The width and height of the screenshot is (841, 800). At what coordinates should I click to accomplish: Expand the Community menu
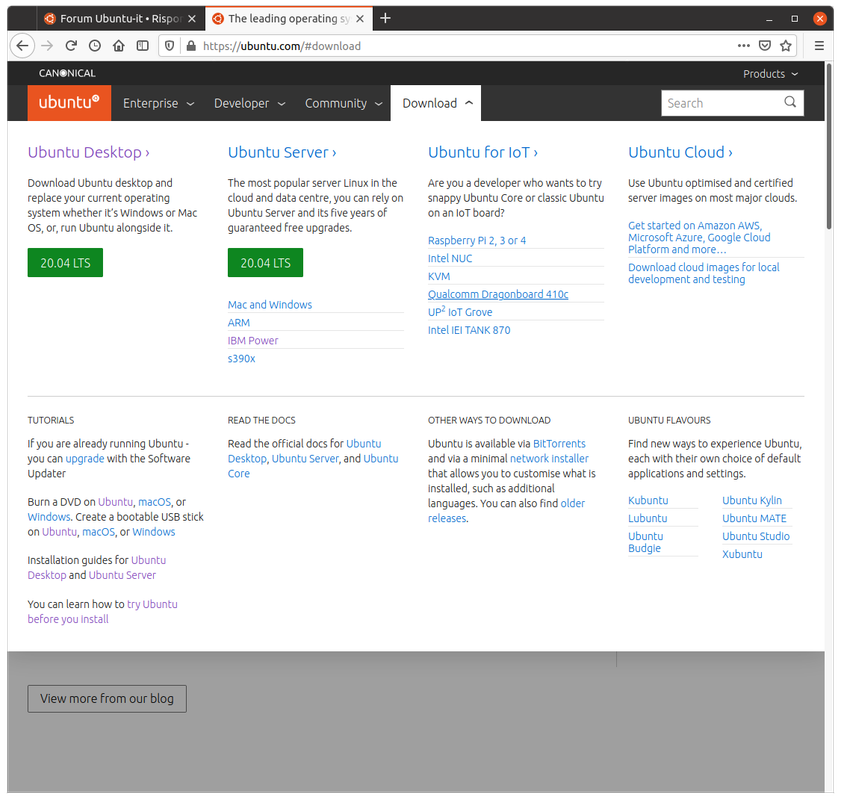(343, 103)
